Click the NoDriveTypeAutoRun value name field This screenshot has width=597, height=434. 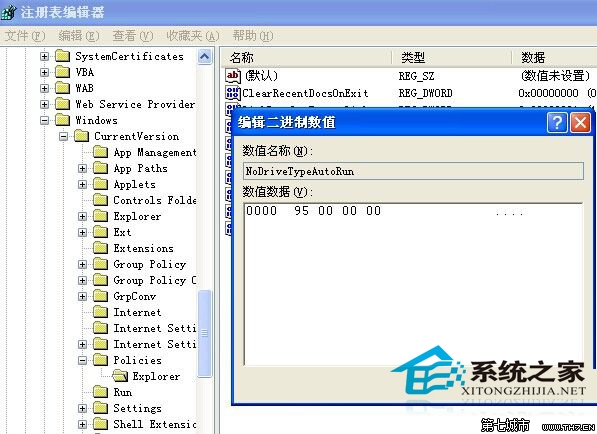pyautogui.click(x=413, y=171)
